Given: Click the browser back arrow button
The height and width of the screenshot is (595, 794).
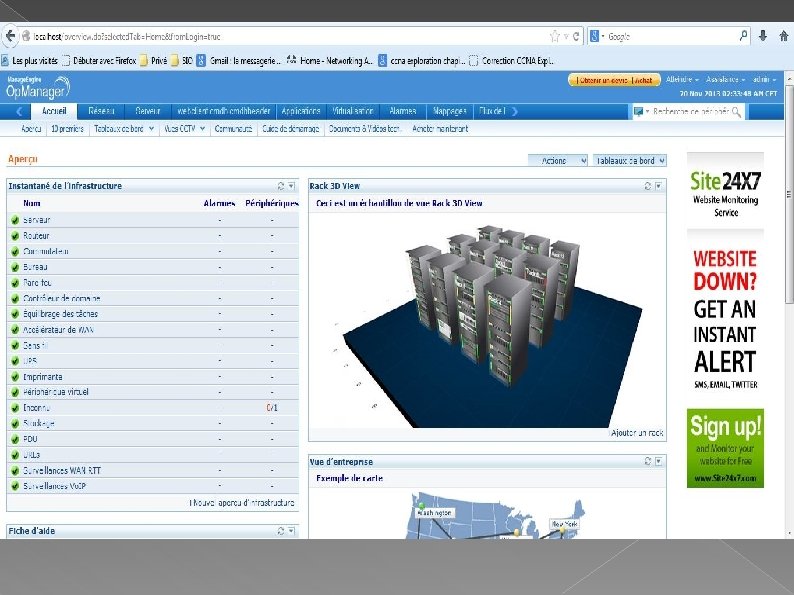Looking at the screenshot, I should (10, 36).
